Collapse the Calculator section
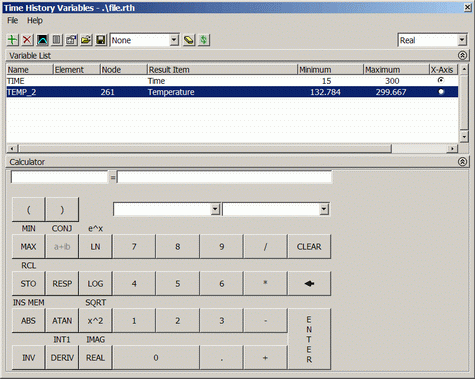 tap(462, 162)
